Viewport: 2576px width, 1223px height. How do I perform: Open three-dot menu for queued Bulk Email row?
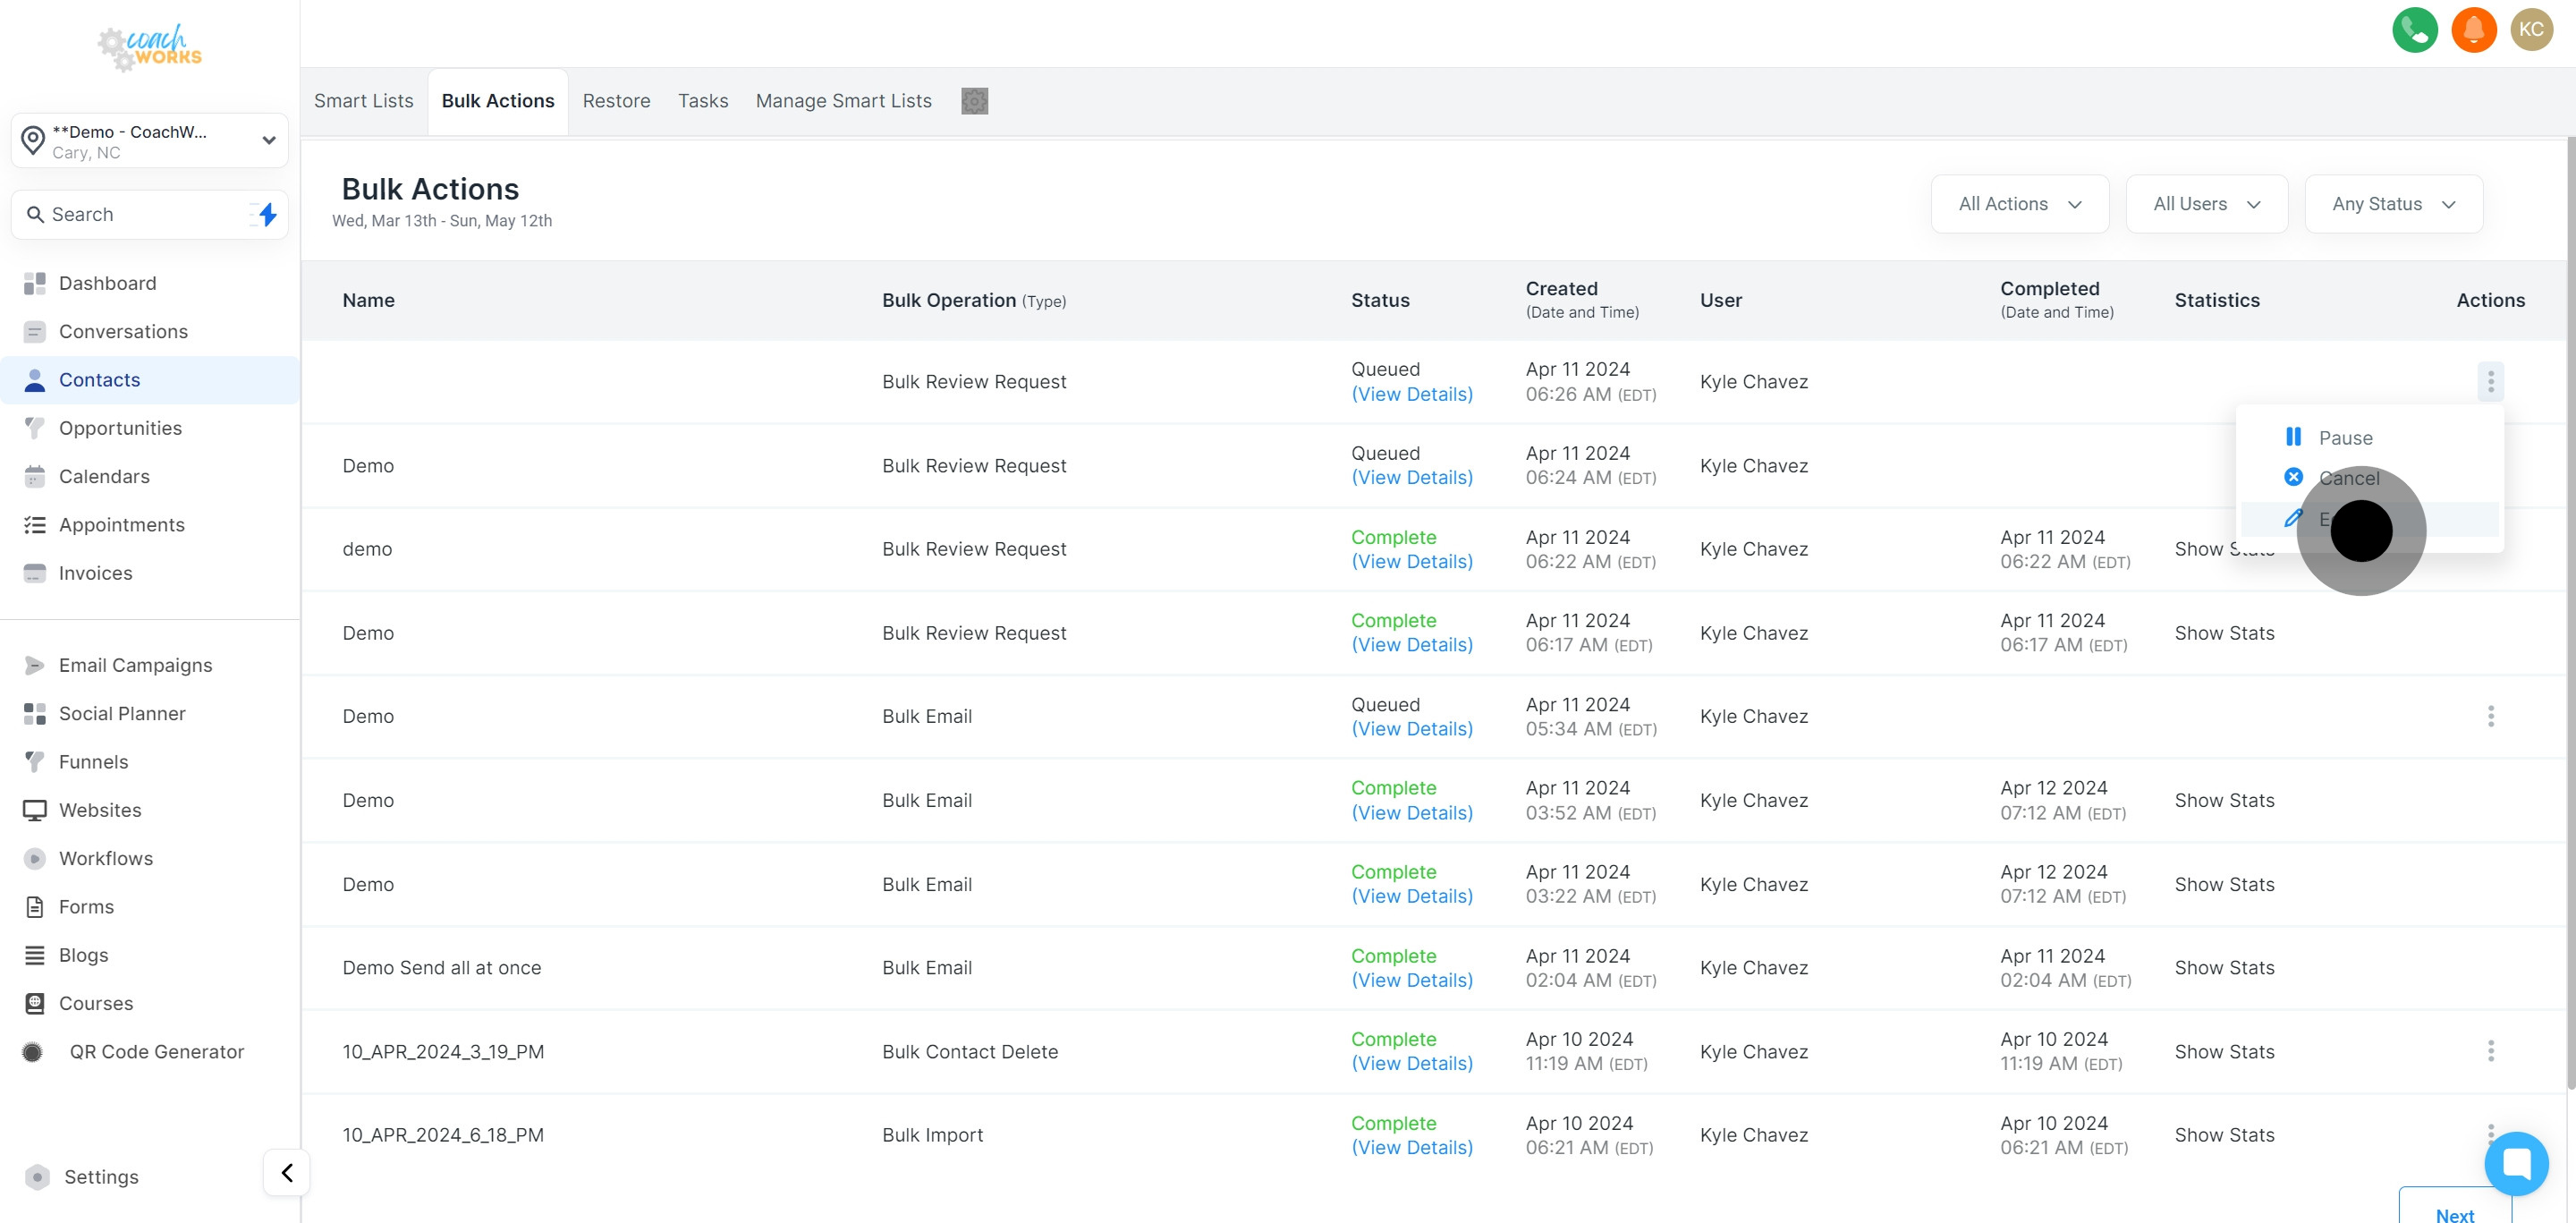click(2490, 716)
